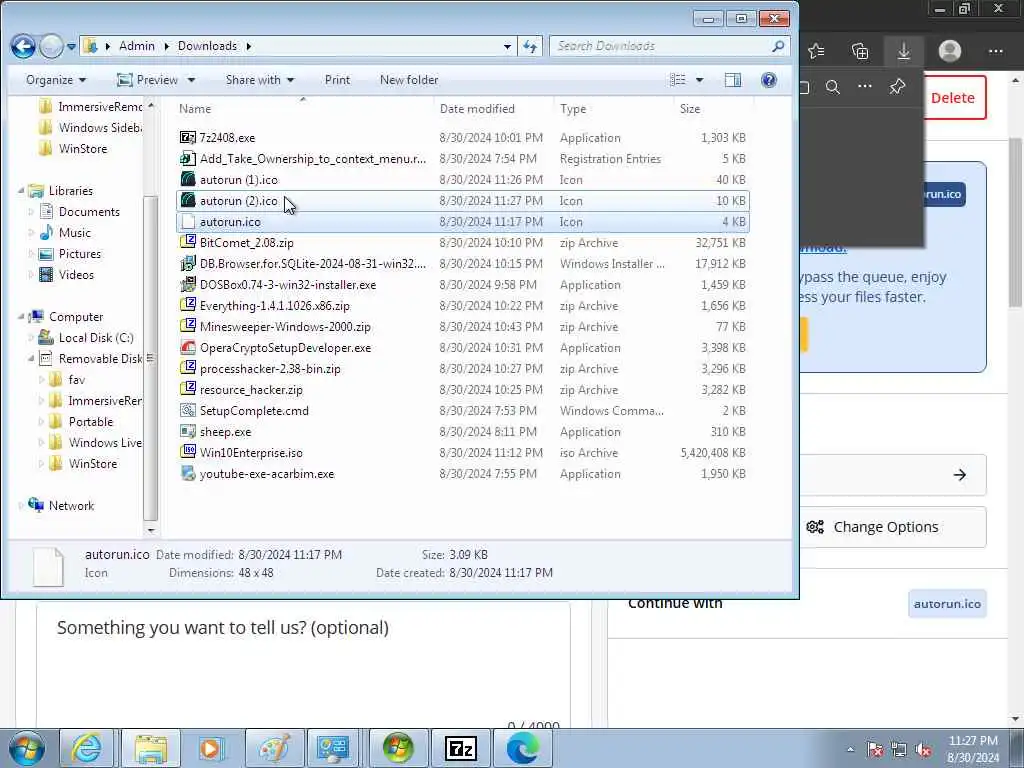Open more options in downloads panel
Viewport: 1024px width, 768px height.
(x=865, y=86)
